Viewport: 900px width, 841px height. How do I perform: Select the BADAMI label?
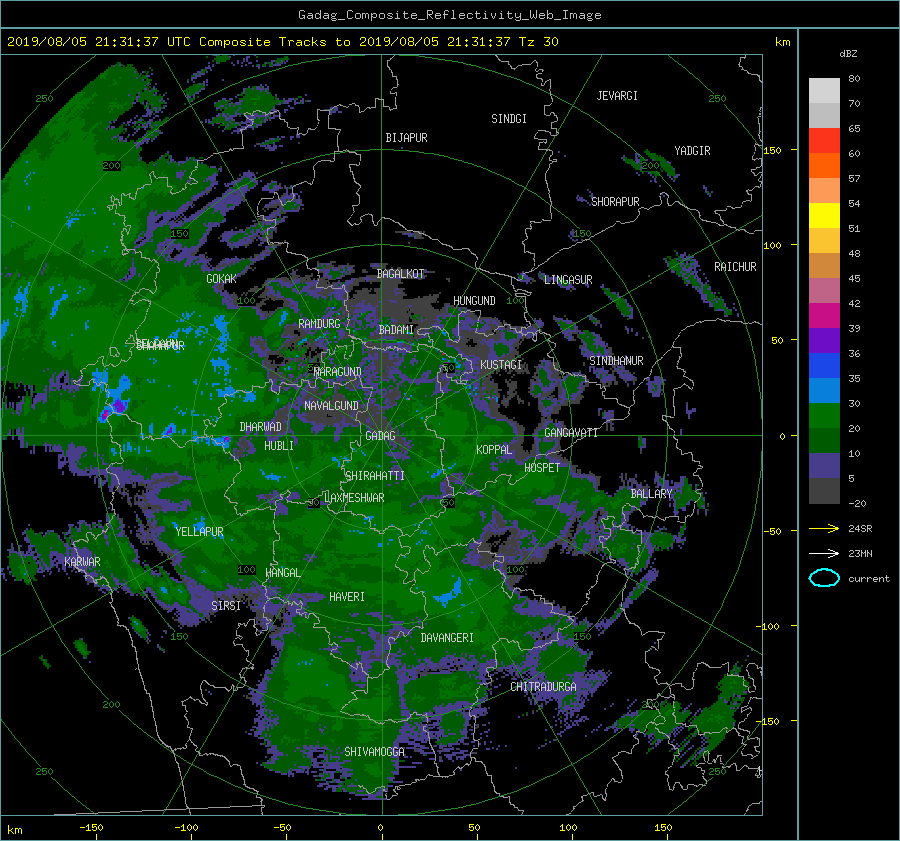(x=396, y=330)
